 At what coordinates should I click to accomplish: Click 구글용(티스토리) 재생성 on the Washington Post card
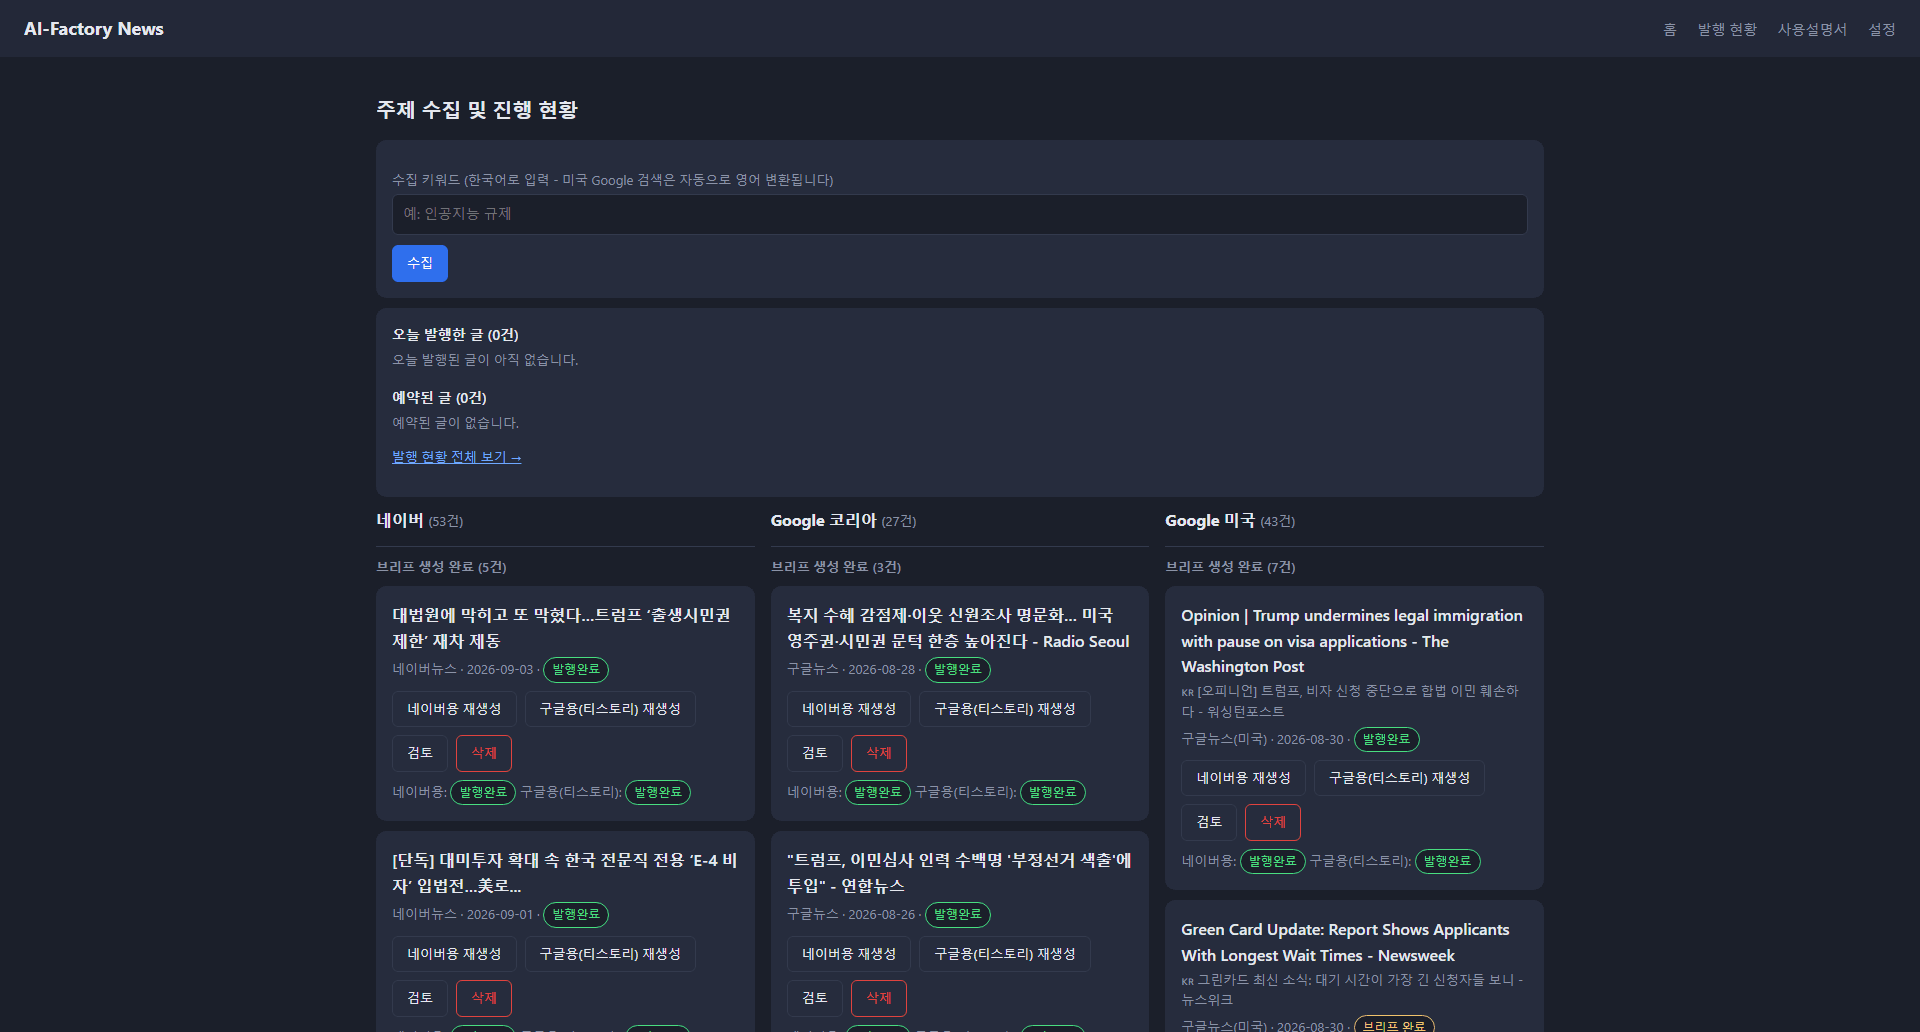click(x=1399, y=778)
